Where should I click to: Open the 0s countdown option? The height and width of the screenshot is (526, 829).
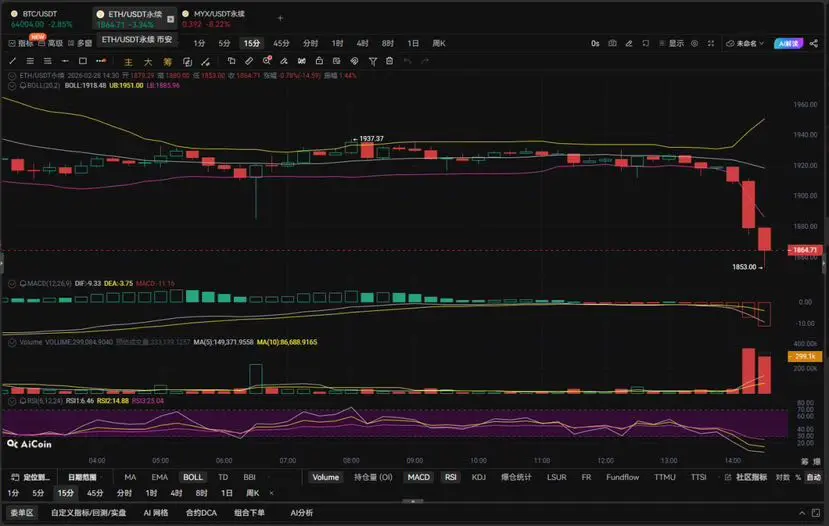tap(595, 43)
